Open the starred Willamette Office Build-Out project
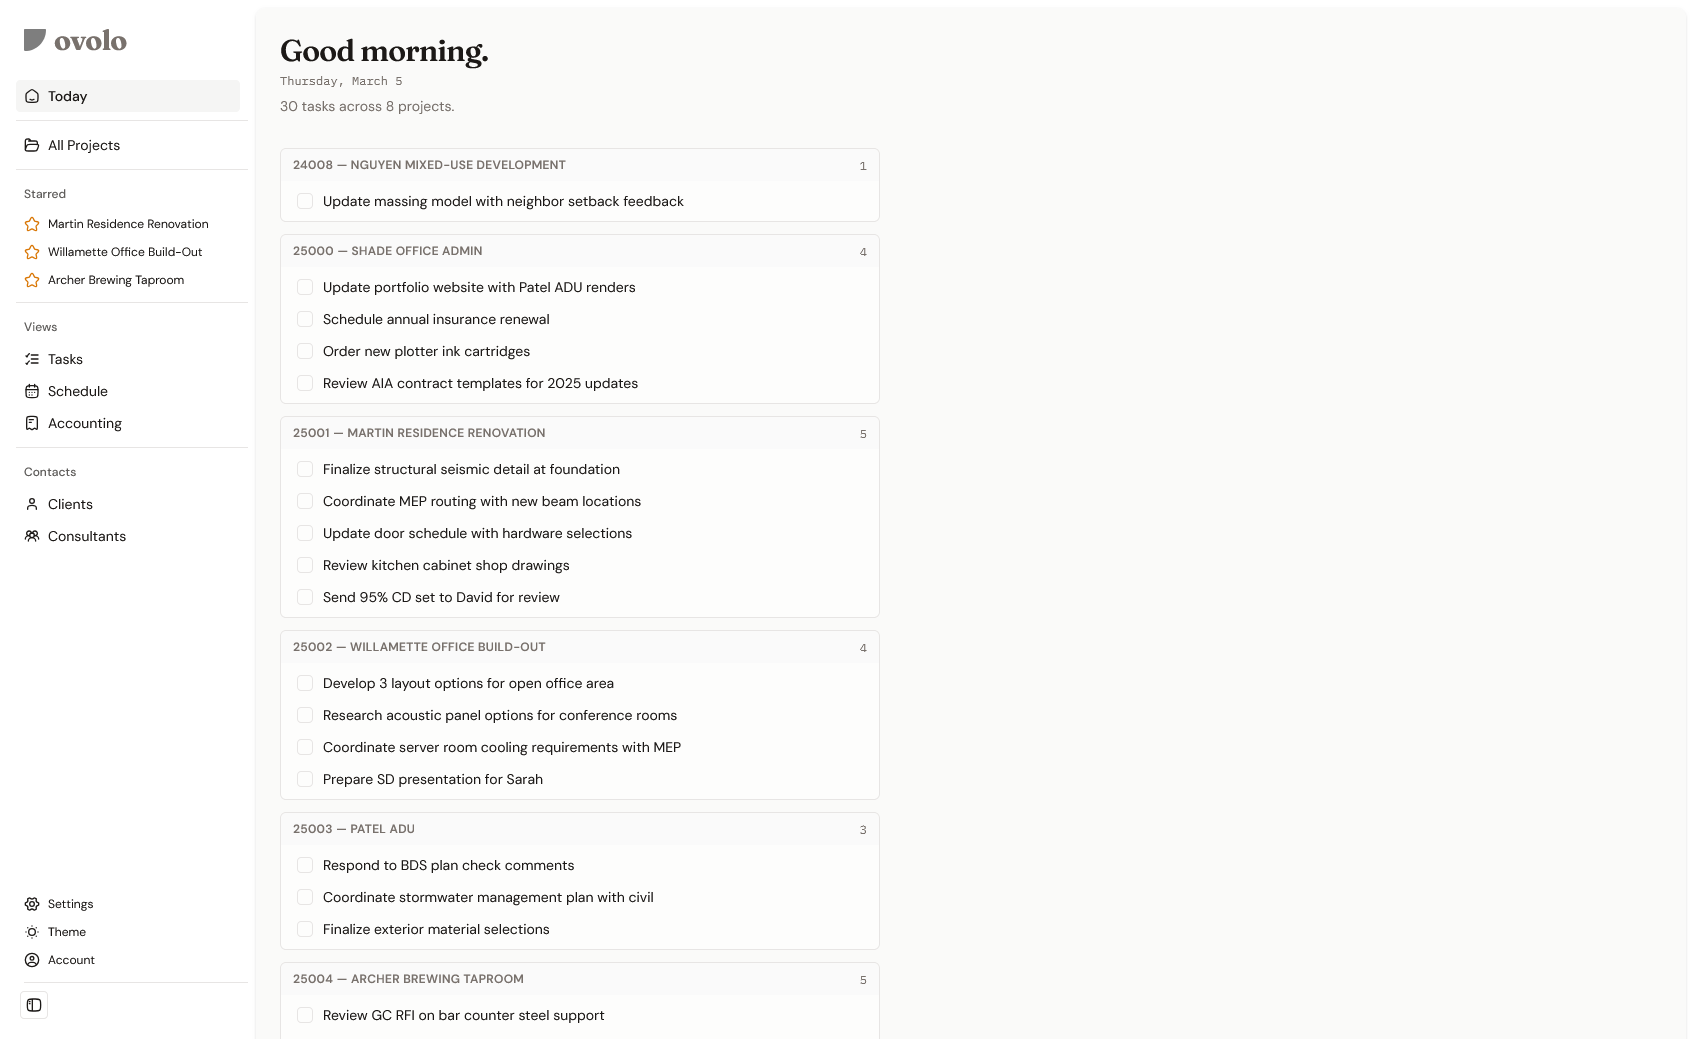Image resolution: width=1694 pixels, height=1039 pixels. click(x=124, y=252)
